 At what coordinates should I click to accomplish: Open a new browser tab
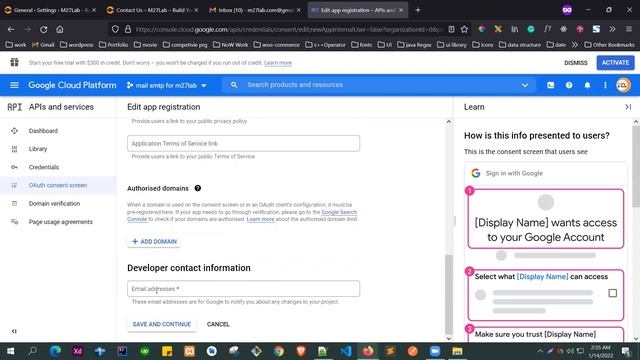click(418, 10)
